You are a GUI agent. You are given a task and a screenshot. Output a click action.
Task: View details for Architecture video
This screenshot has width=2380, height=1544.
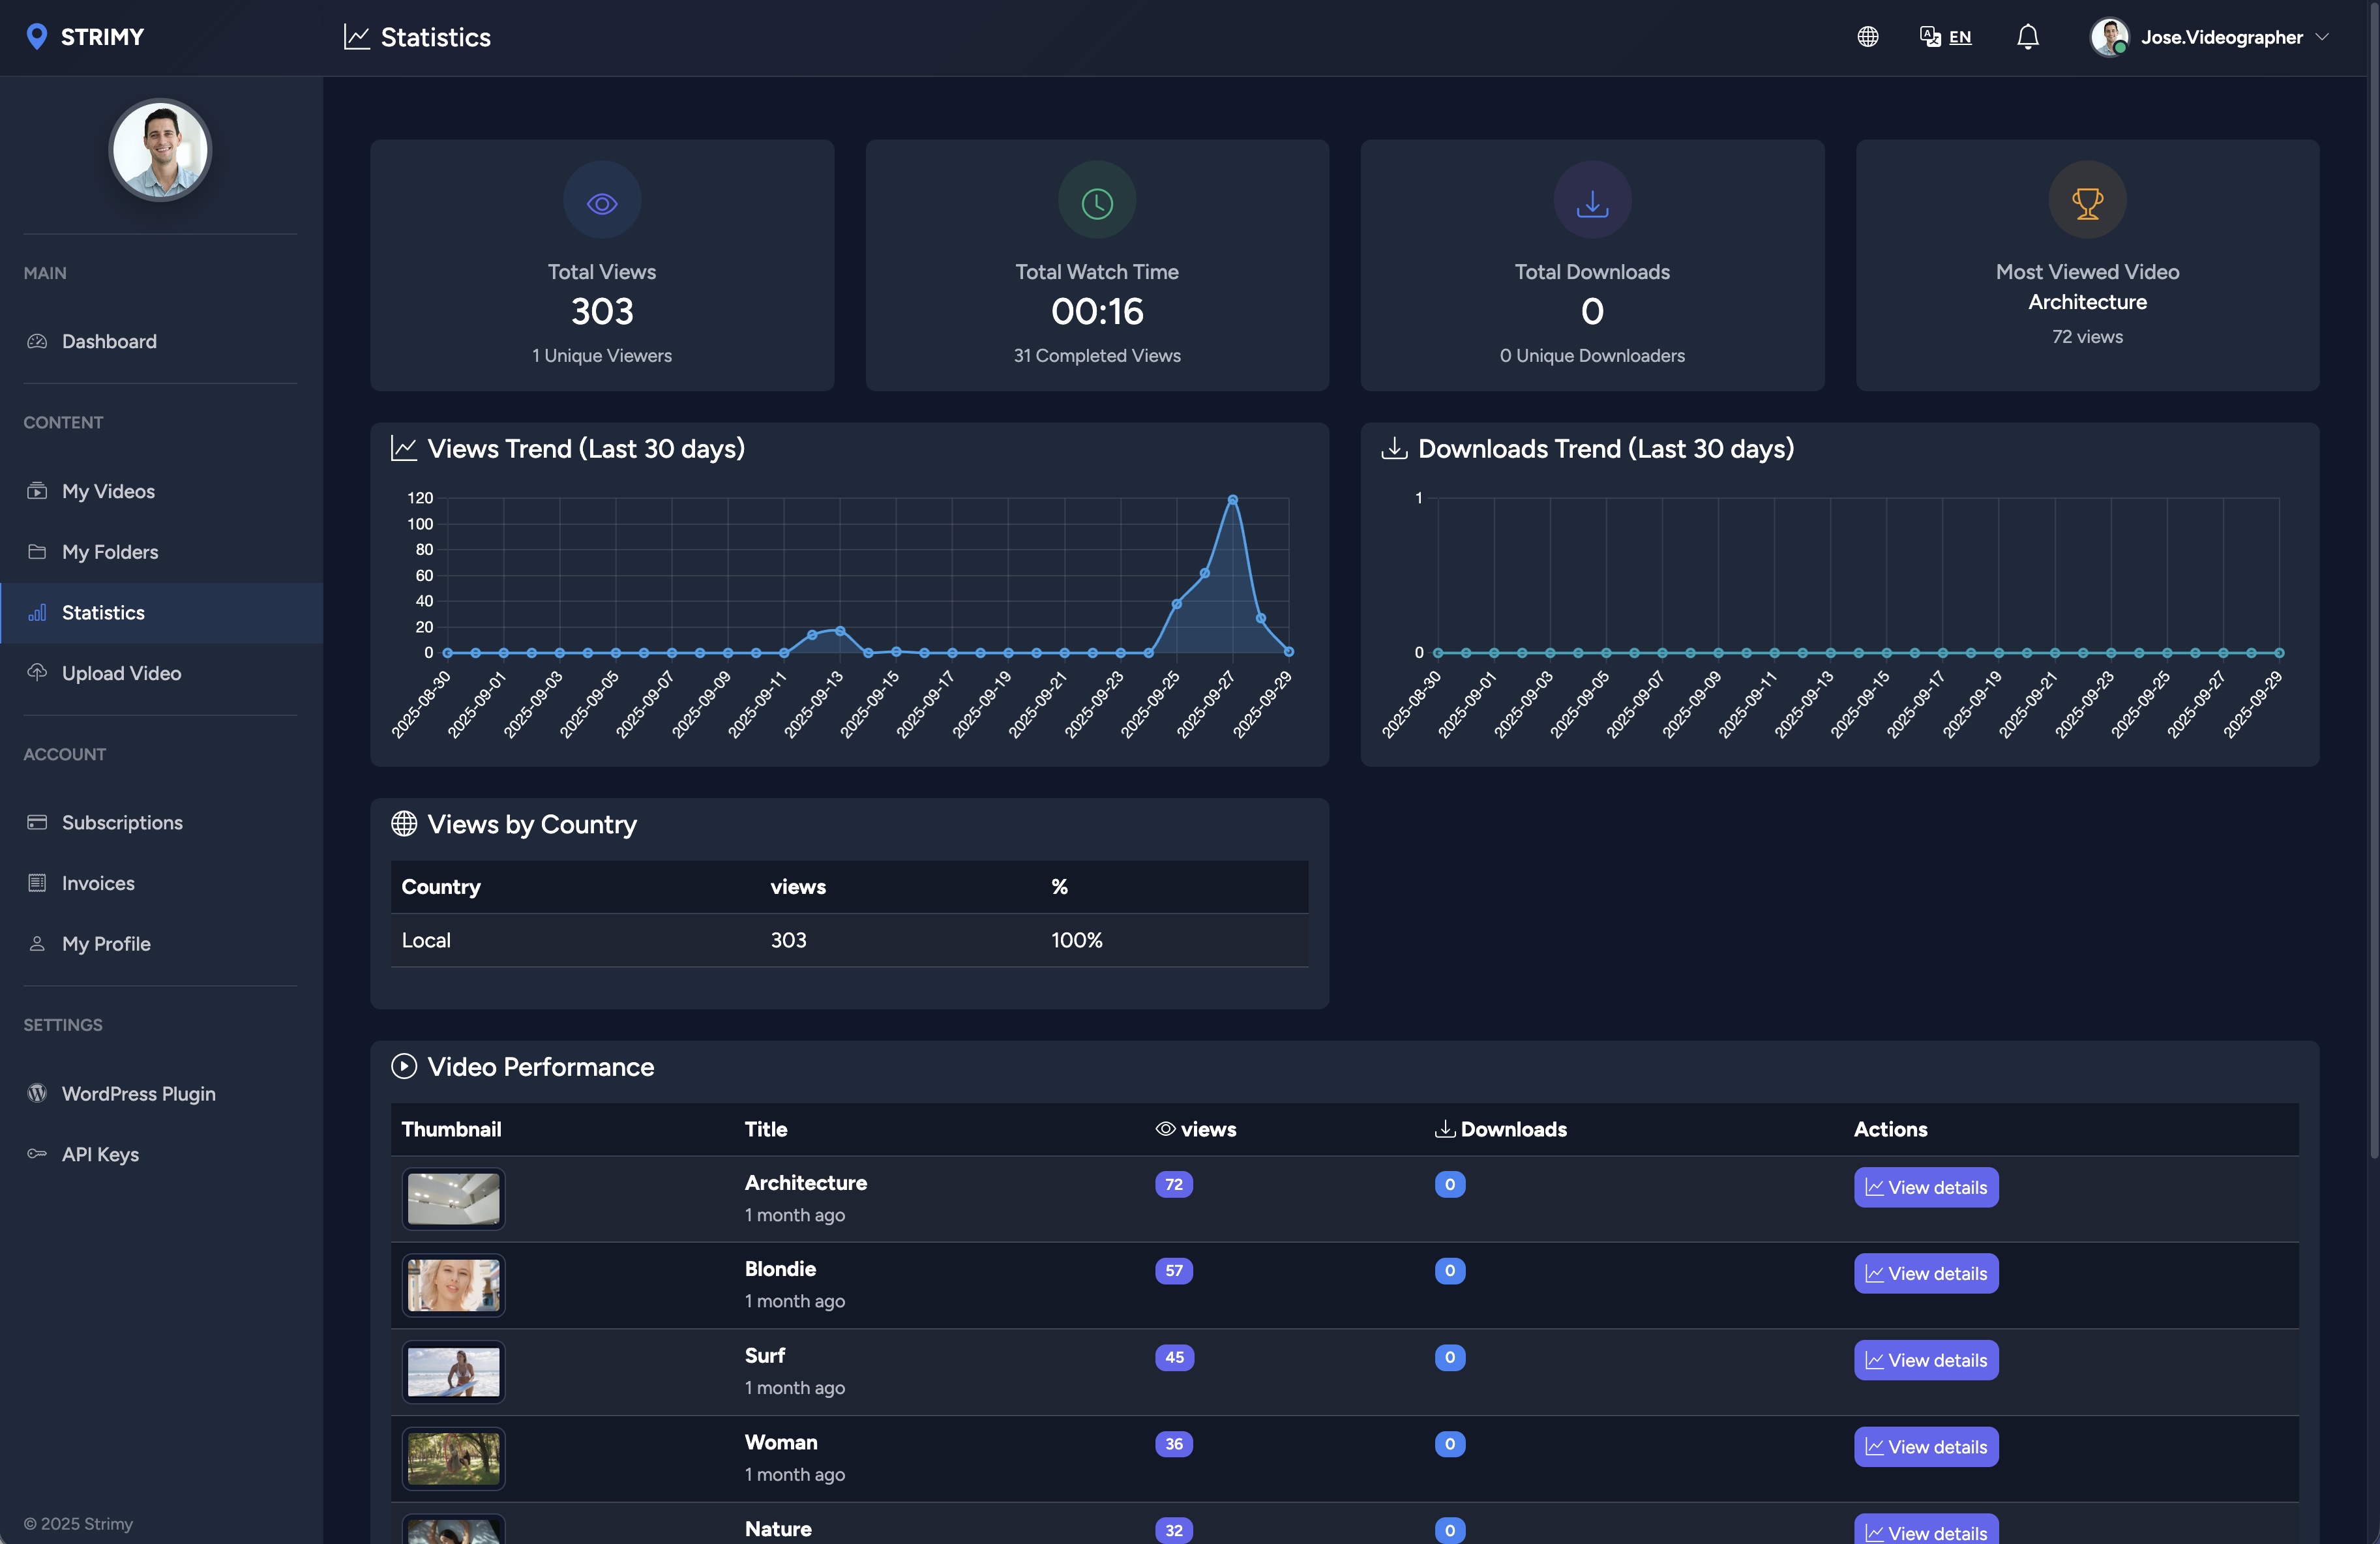[x=1925, y=1187]
